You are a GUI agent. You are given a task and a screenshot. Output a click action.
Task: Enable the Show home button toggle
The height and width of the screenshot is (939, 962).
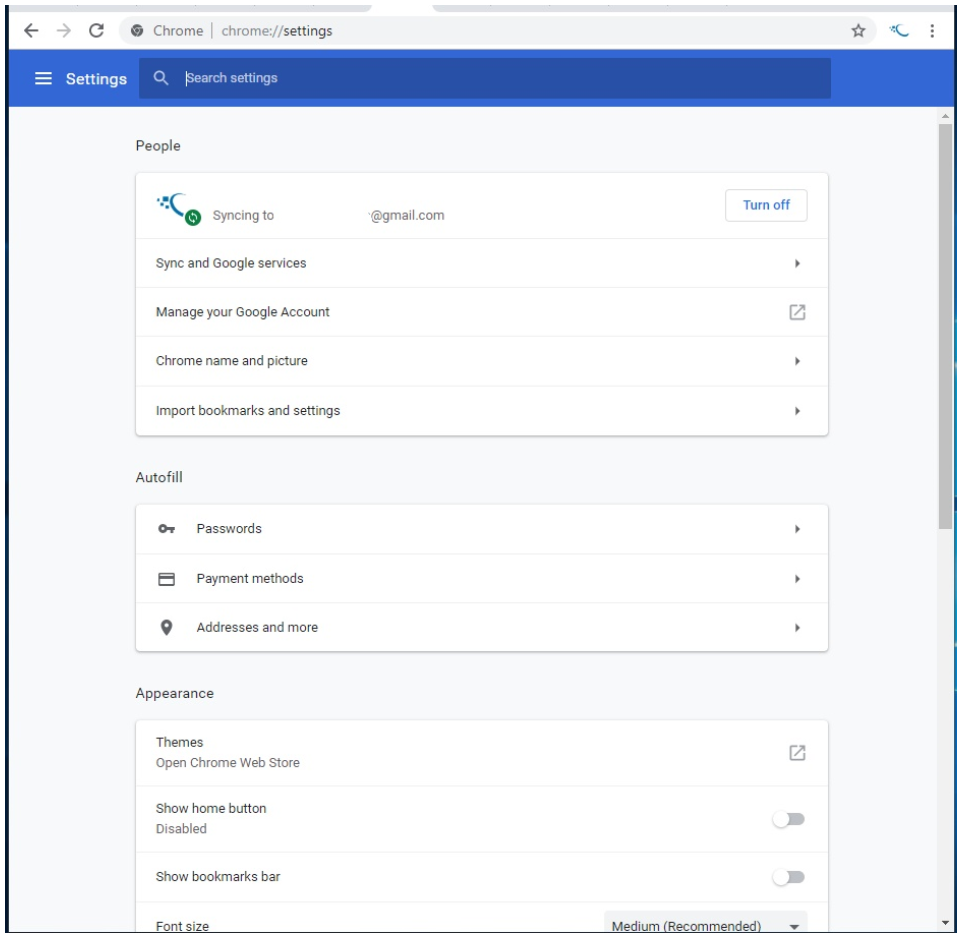tap(788, 819)
